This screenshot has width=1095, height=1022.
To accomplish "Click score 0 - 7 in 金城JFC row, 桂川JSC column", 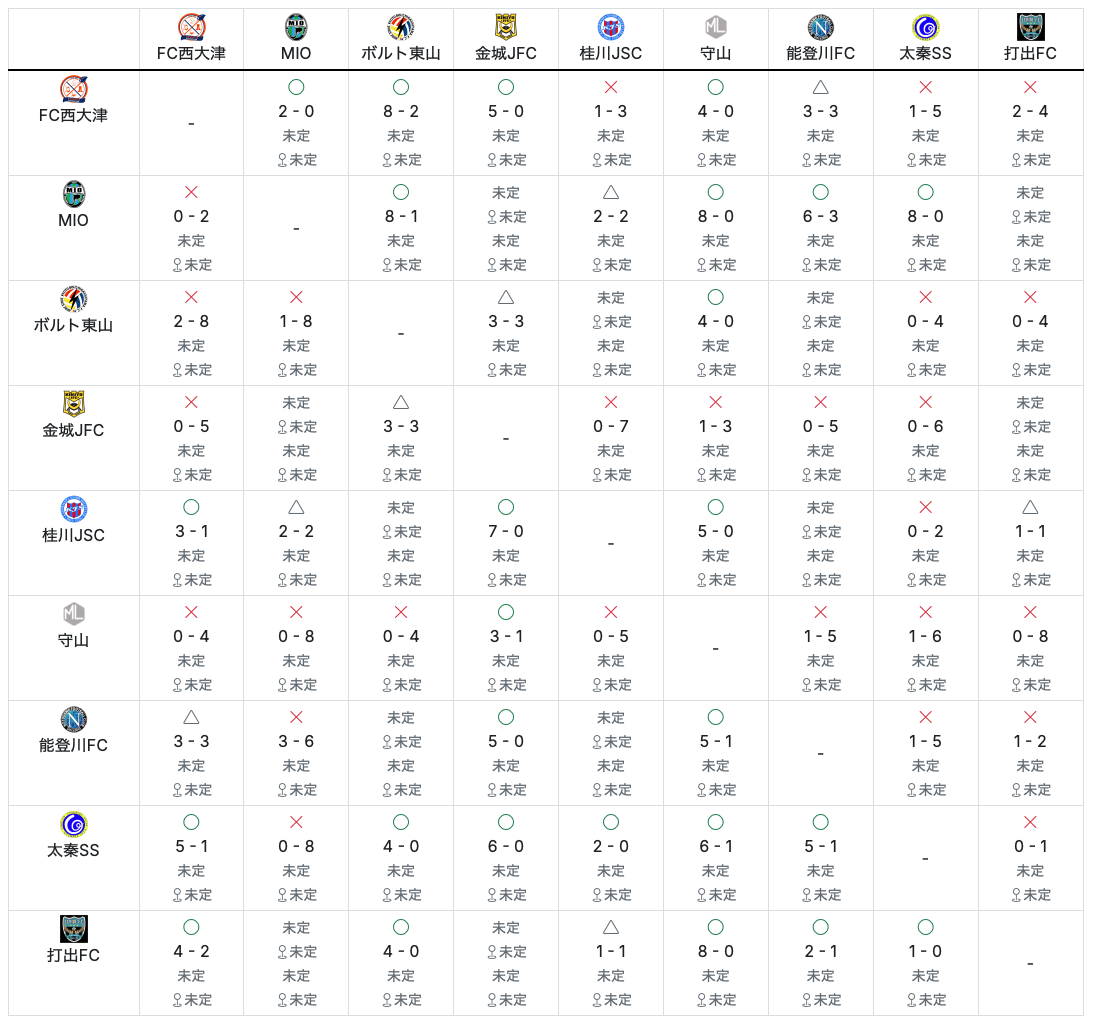I will tap(611, 426).
